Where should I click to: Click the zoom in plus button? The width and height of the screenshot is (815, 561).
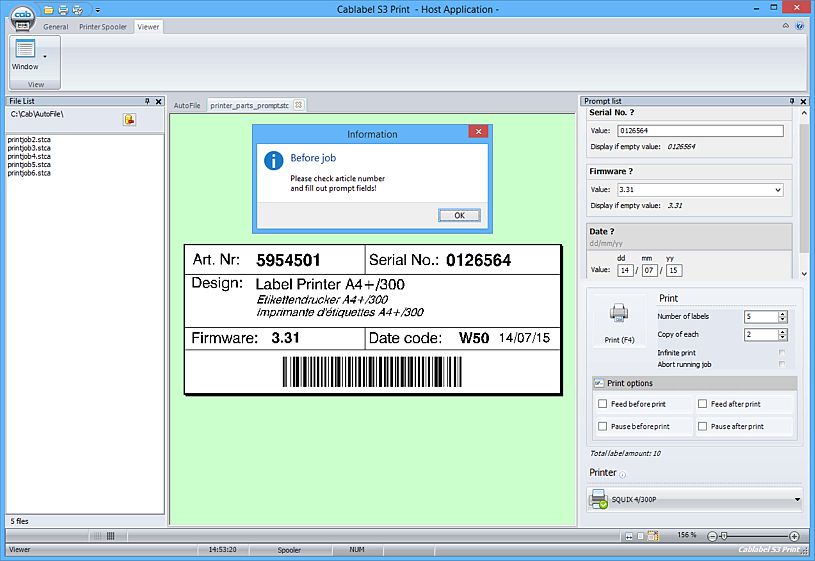794,536
